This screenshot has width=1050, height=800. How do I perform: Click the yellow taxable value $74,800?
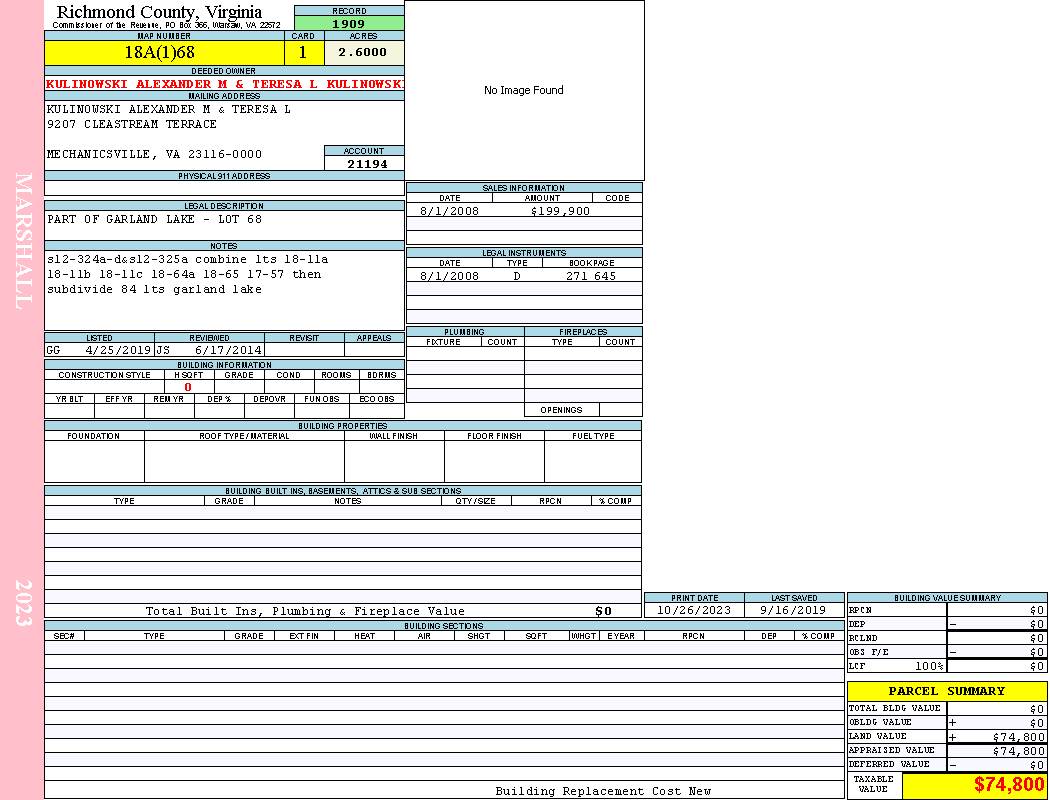1008,785
